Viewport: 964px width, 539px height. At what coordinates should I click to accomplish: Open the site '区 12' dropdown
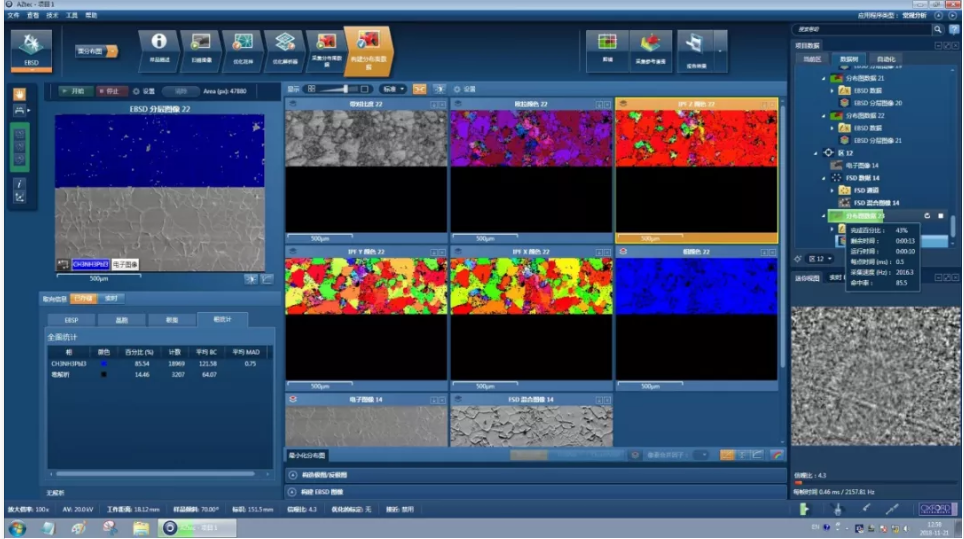[820, 259]
